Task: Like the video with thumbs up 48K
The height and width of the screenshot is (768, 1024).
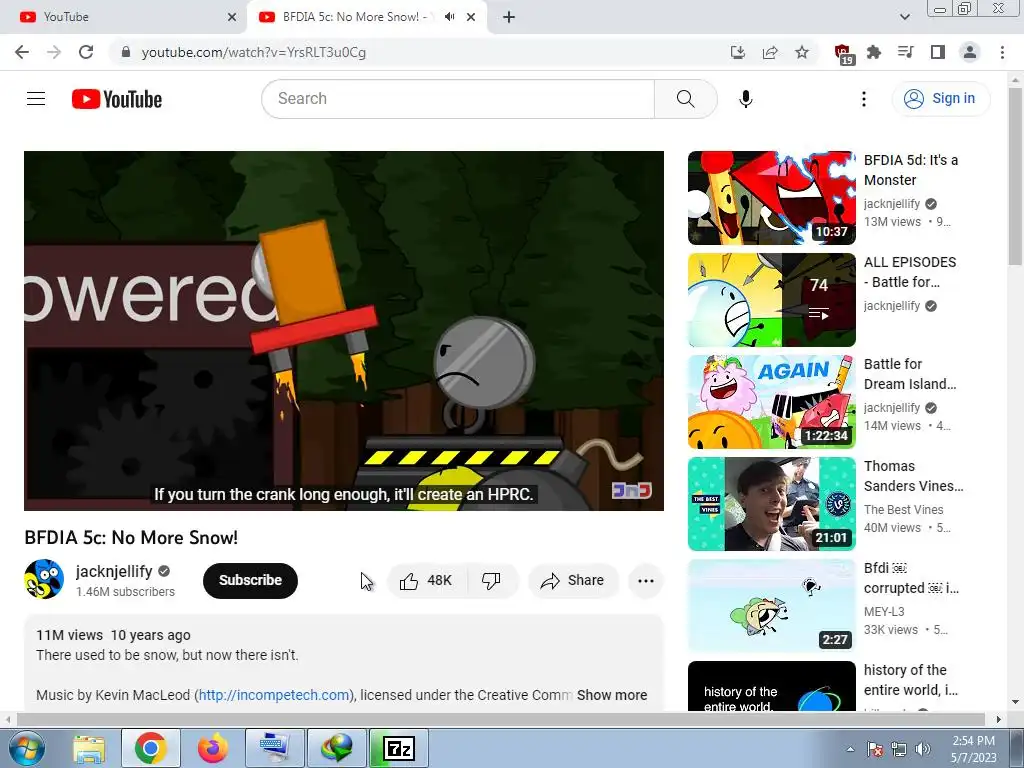Action: (426, 581)
